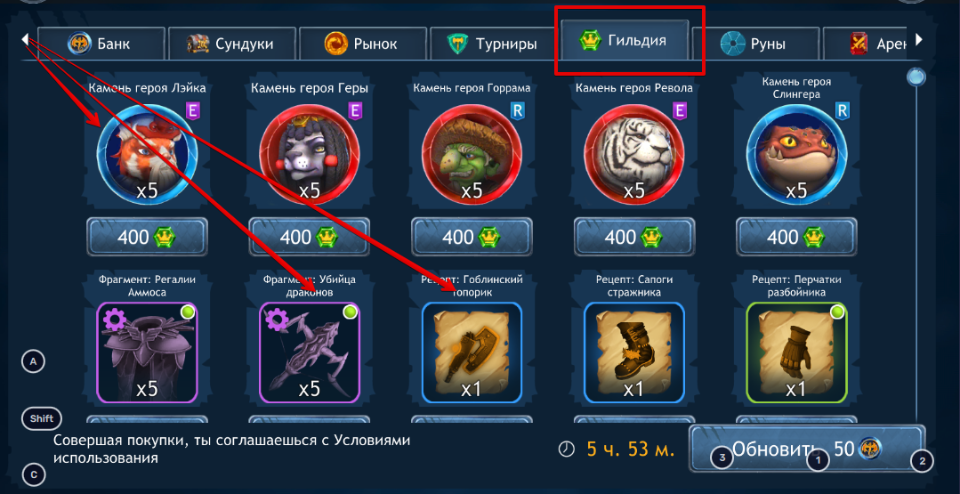Switch to the Руны tab

click(x=756, y=43)
